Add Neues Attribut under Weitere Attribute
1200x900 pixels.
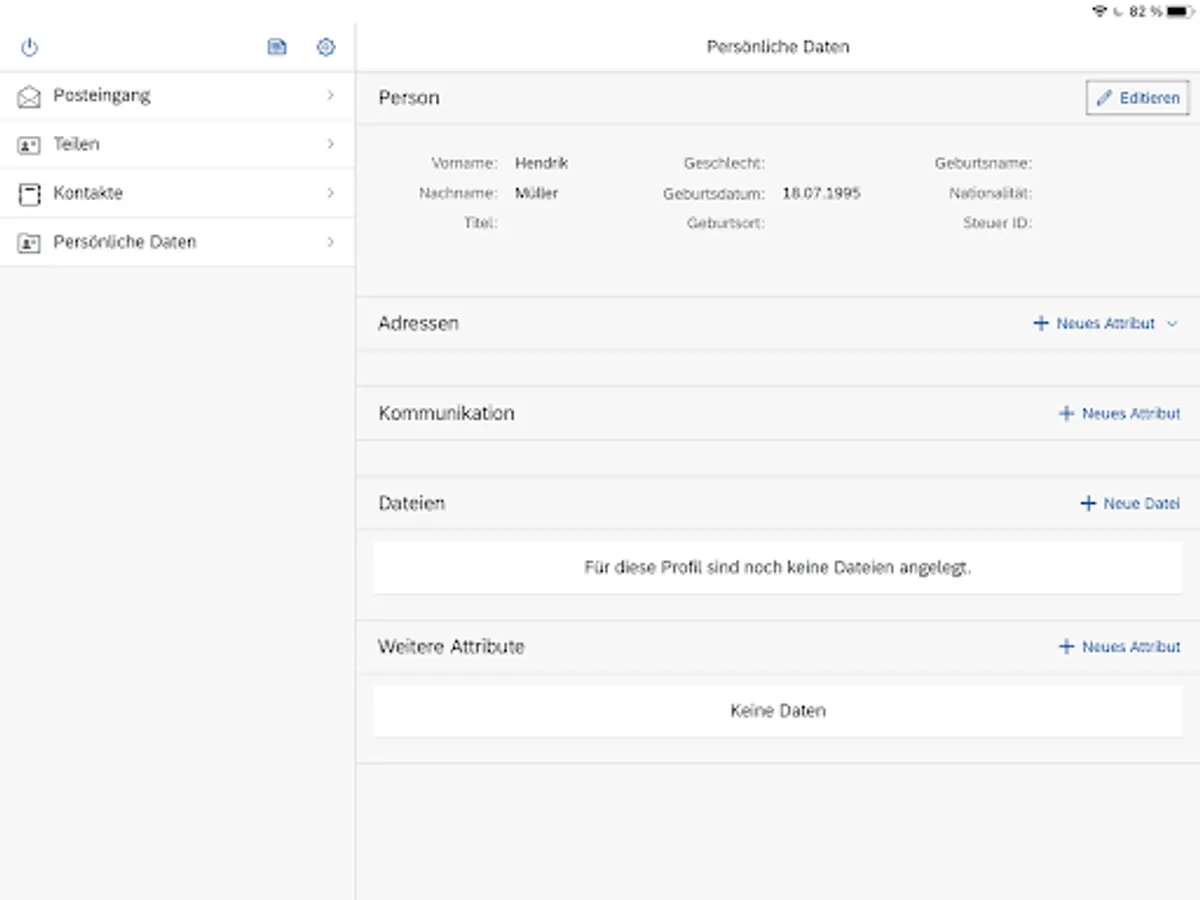1120,647
